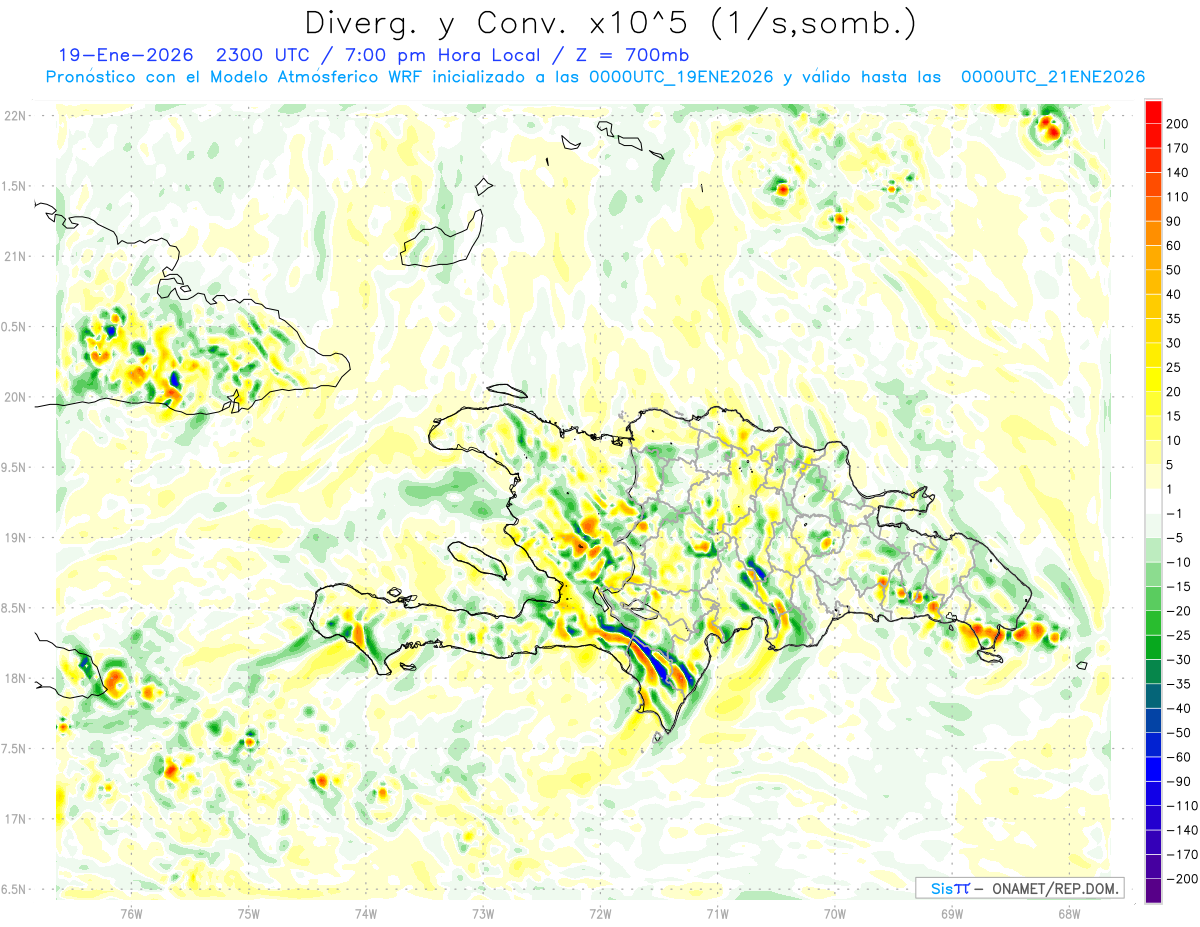Click the -90 colorbar value
The height and width of the screenshot is (927, 1200).
tap(1181, 781)
